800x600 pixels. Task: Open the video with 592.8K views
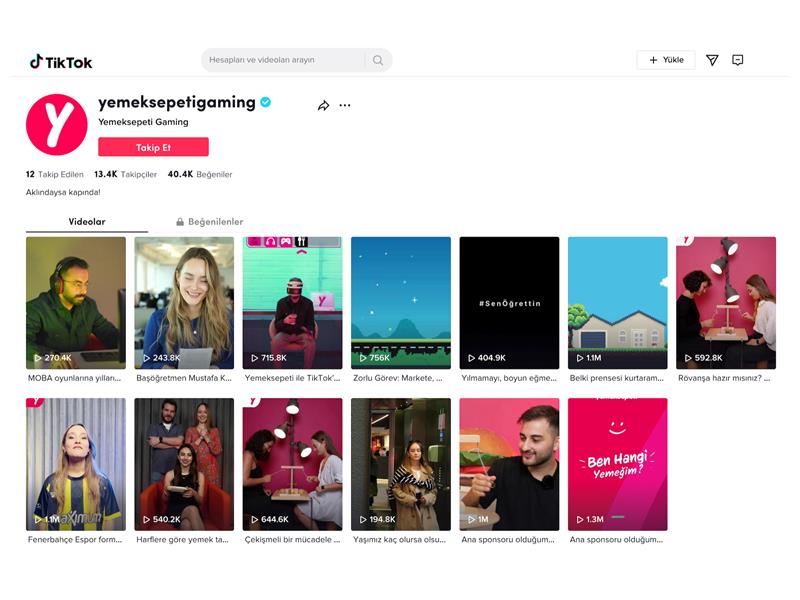pos(726,303)
